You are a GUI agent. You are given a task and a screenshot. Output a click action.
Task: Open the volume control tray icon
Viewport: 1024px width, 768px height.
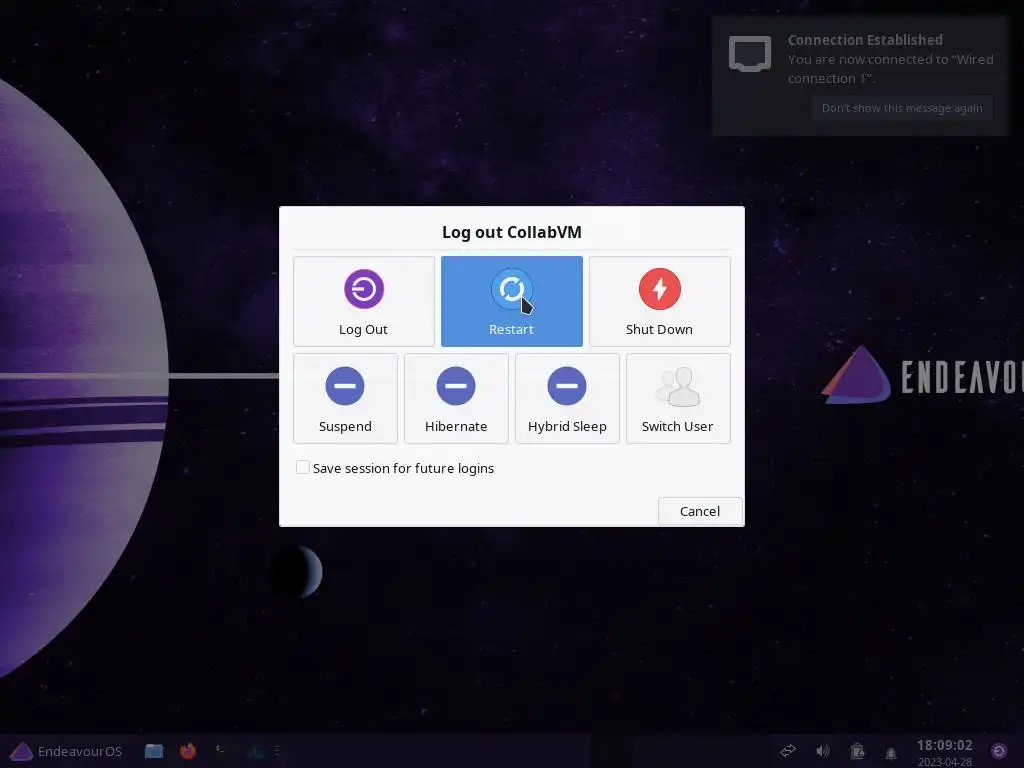click(x=823, y=751)
